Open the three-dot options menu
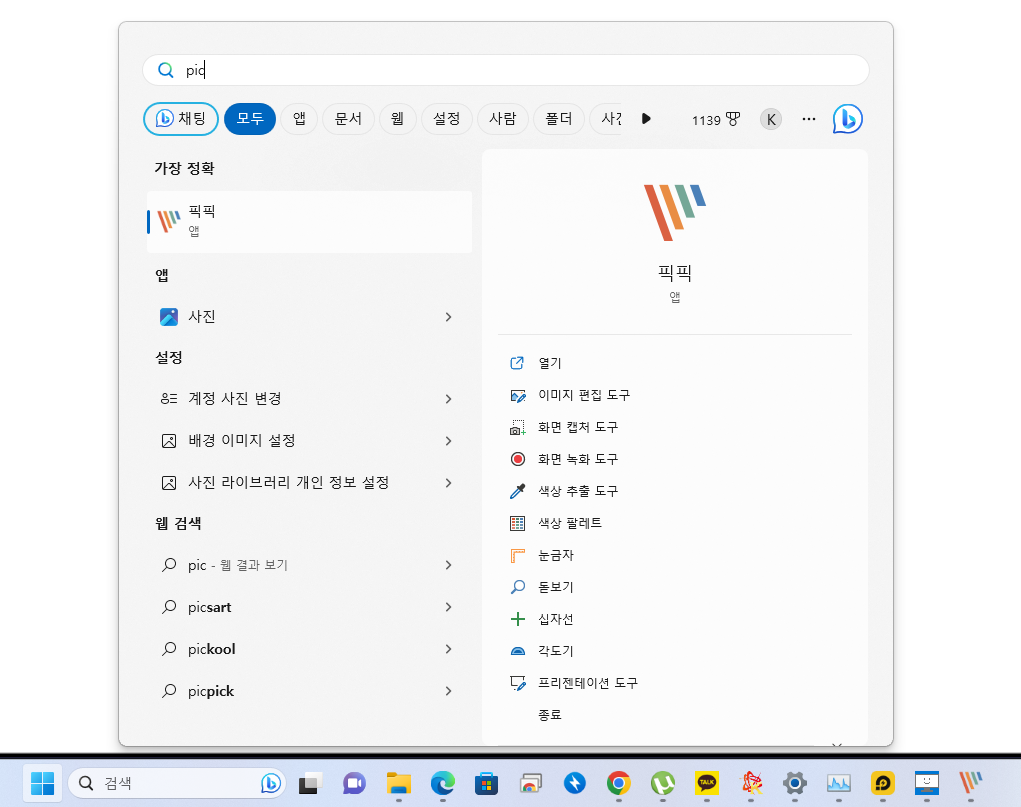 tap(809, 119)
